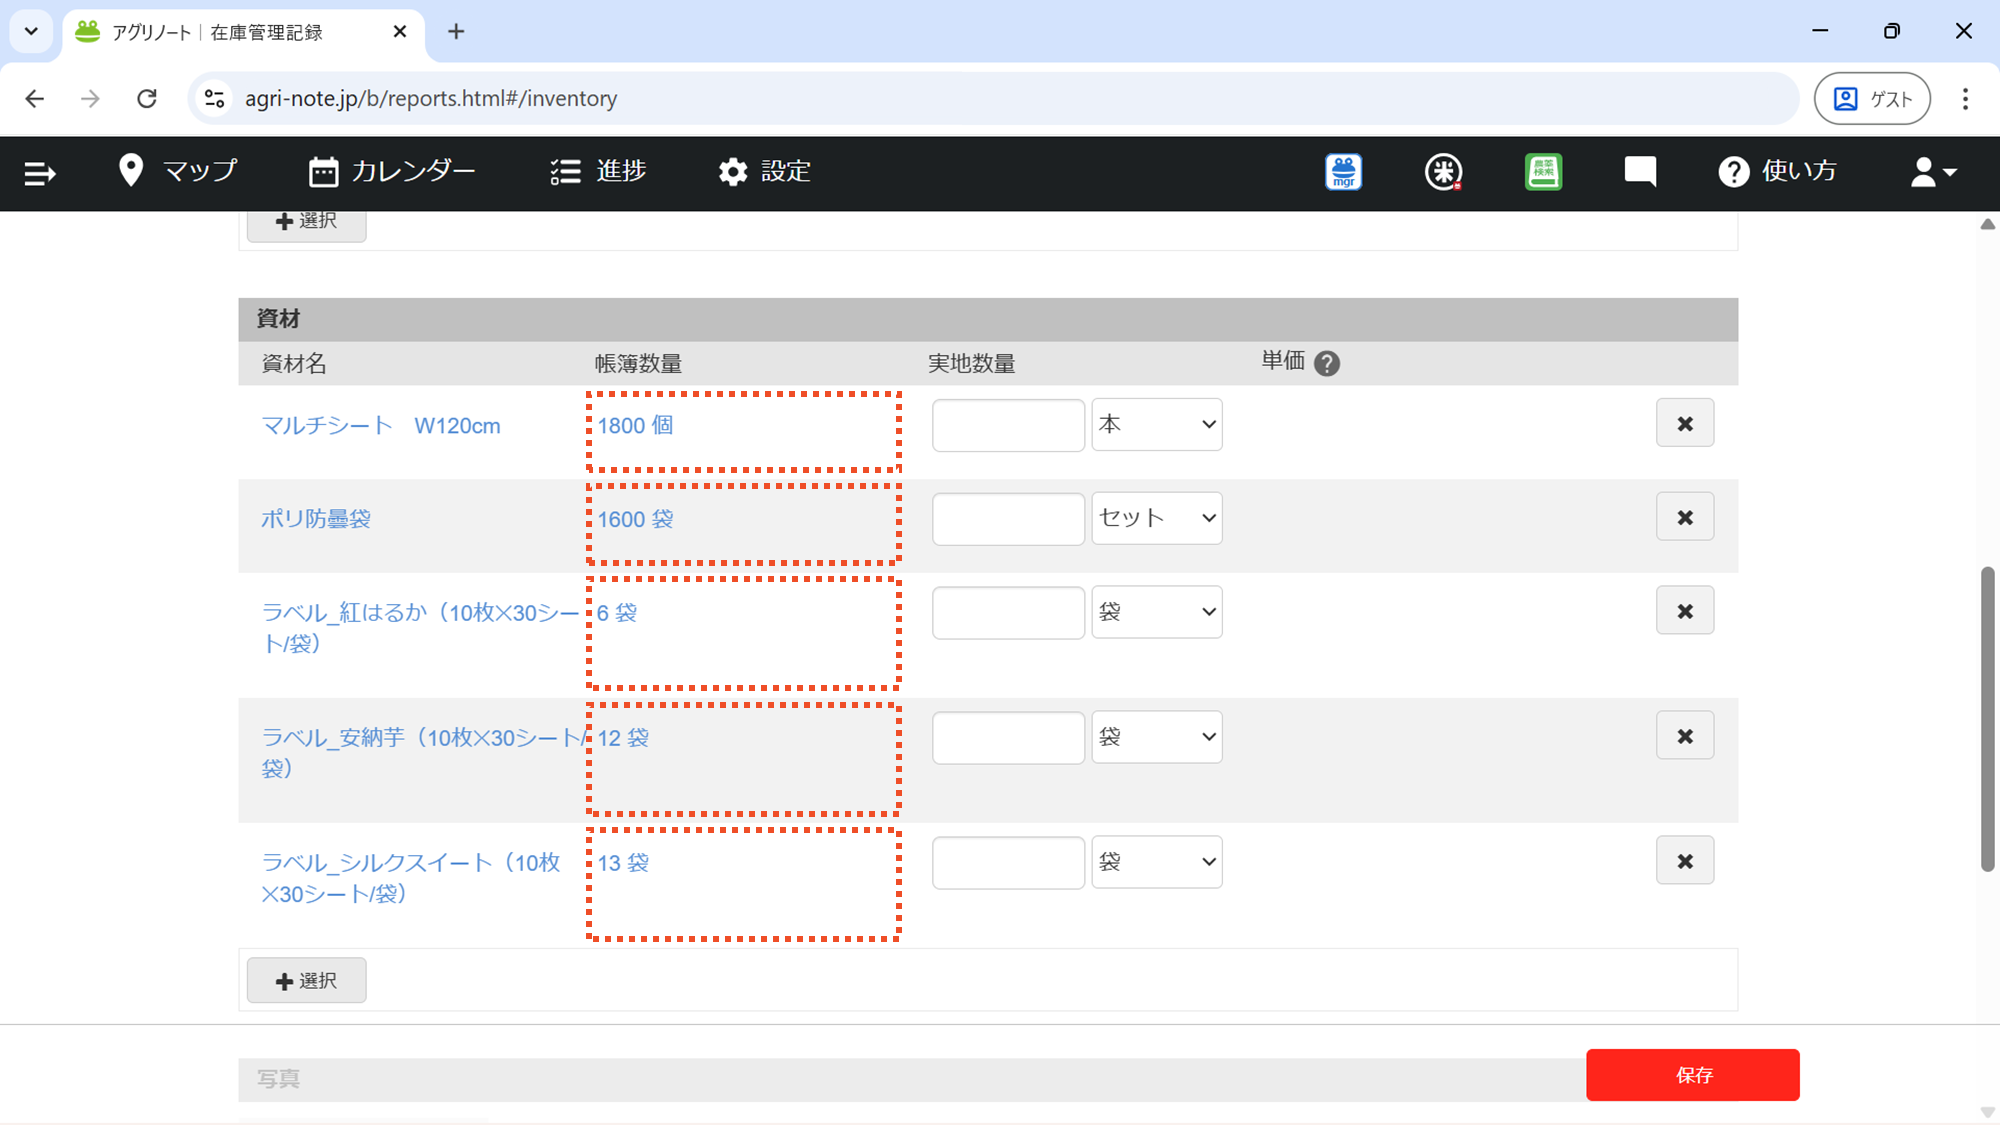Reload the page with refresh icon
The height and width of the screenshot is (1125, 2000).
coord(147,98)
